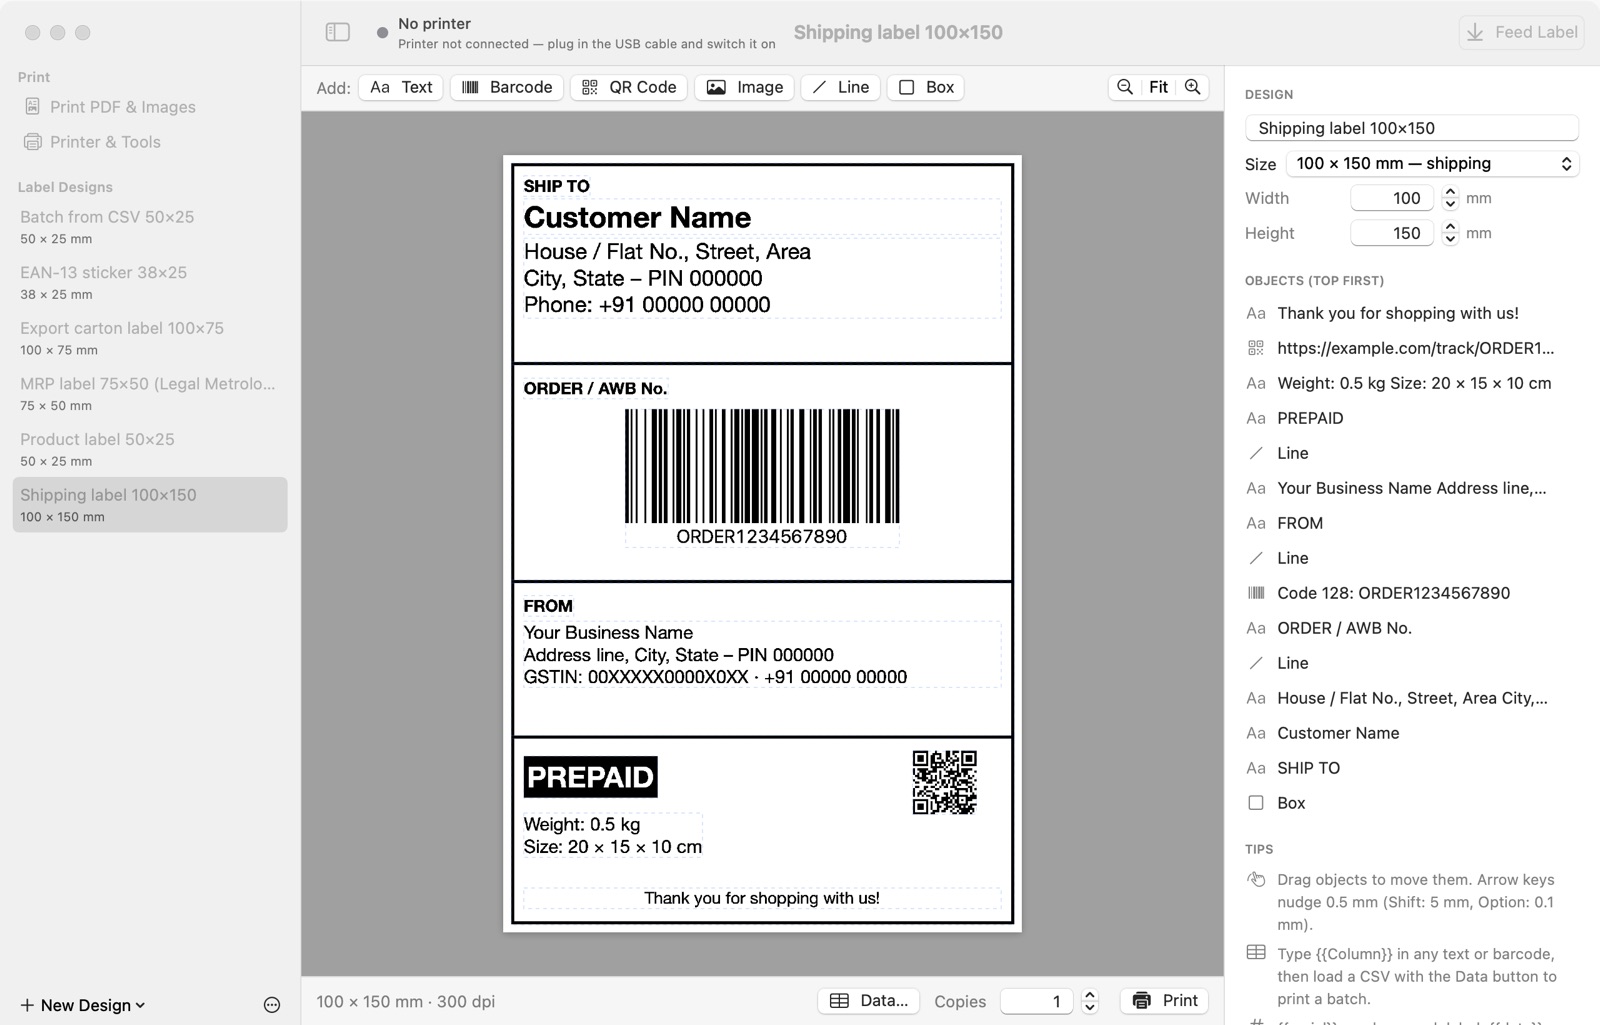Select the PREPAID object in the list
Screen dimensions: 1600x1025
click(x=1411, y=418)
